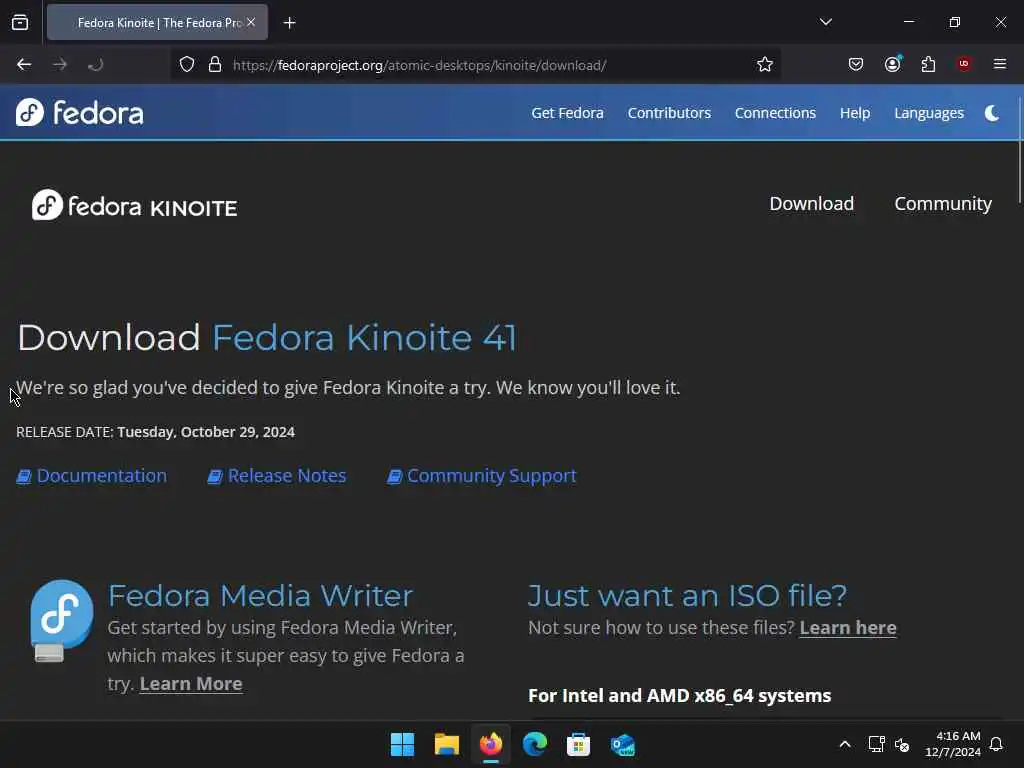Screen dimensions: 1024x768
Task: Go back to previous page
Action: click(24, 65)
